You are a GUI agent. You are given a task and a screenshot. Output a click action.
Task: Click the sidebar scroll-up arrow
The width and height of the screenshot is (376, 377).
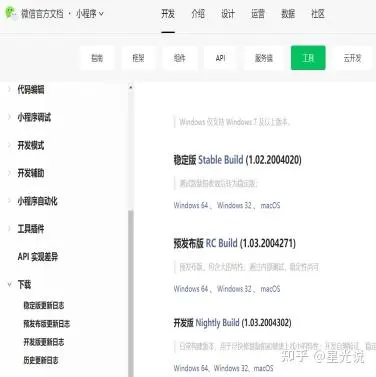click(x=131, y=88)
